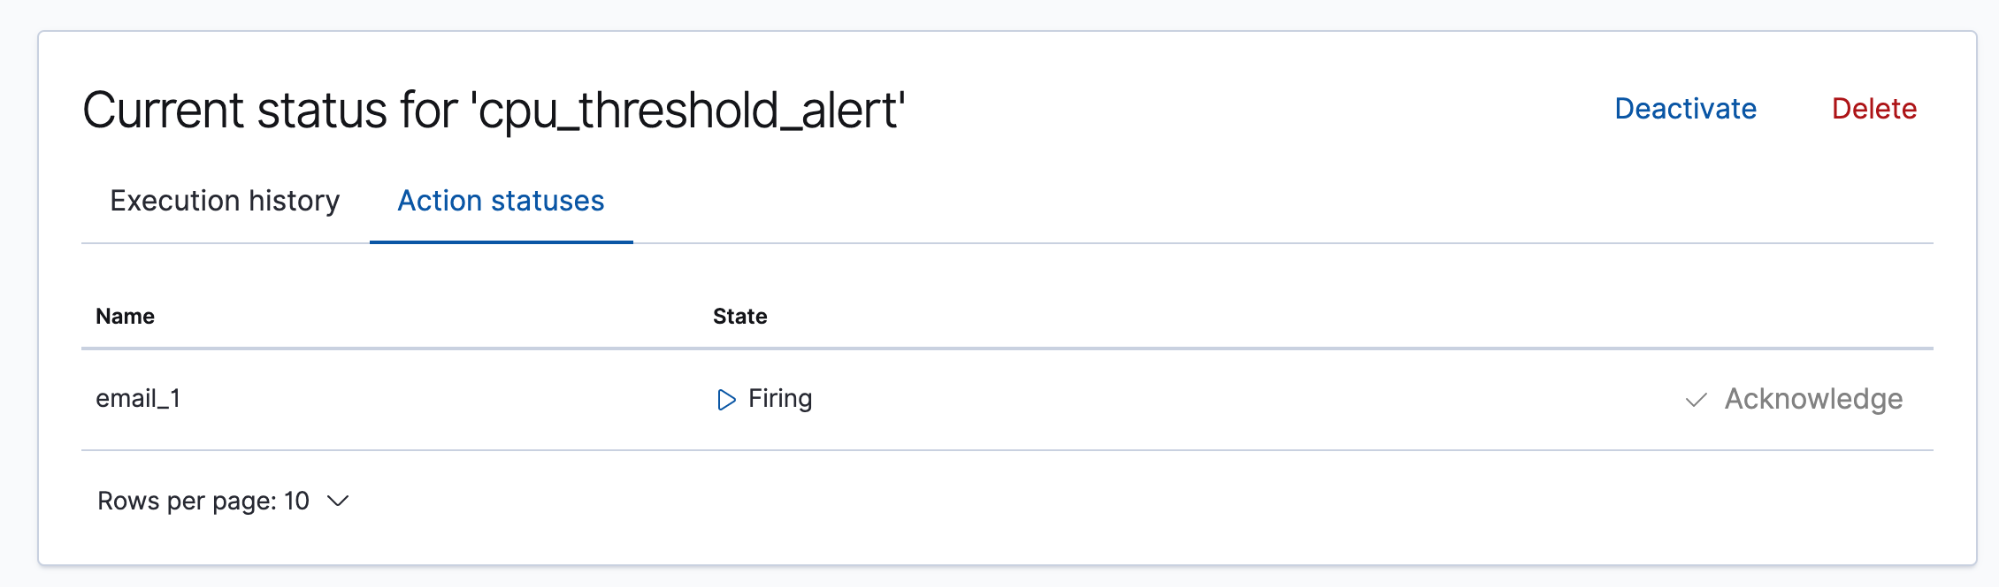Delete the cpu_threshold_alert watch
1999x588 pixels.
(1874, 108)
